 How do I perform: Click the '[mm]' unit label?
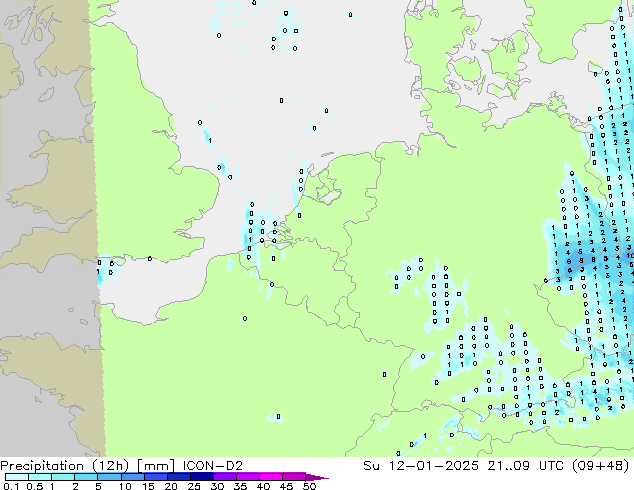(156, 466)
